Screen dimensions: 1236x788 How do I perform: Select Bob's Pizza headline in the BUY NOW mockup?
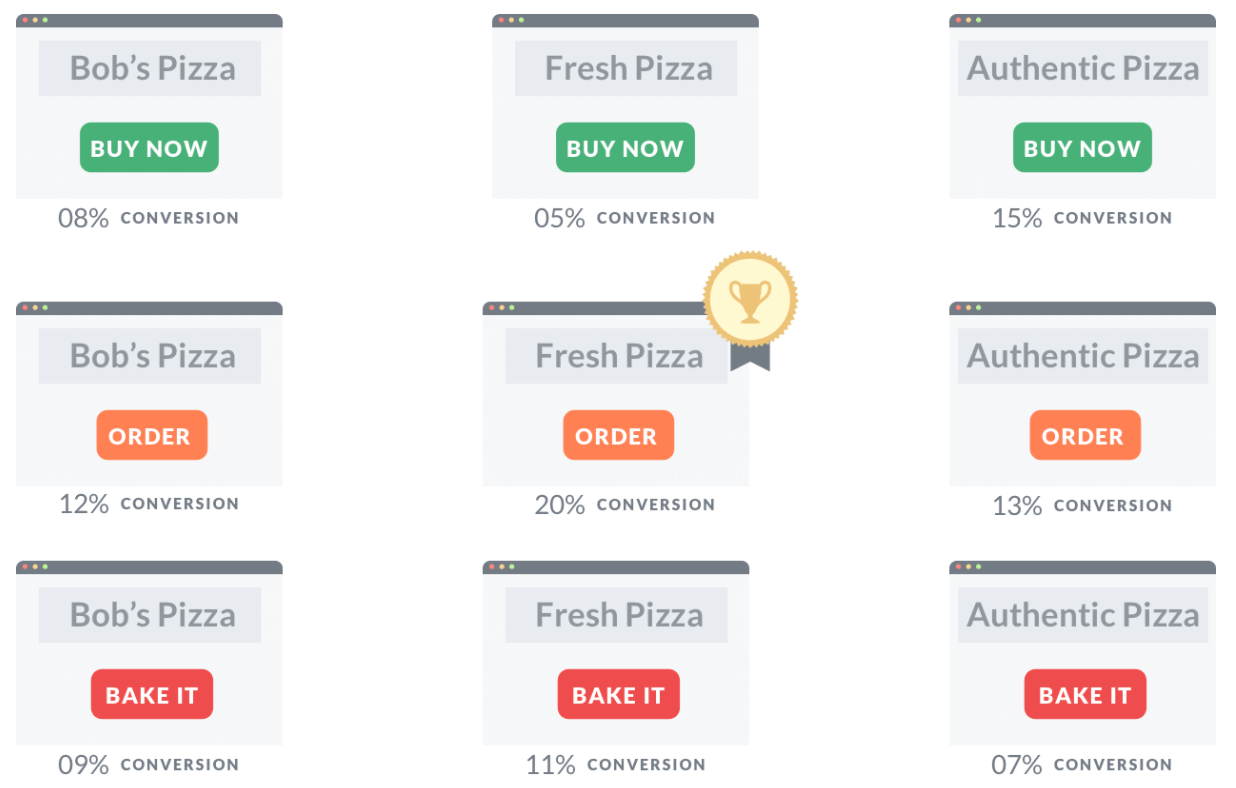150,68
